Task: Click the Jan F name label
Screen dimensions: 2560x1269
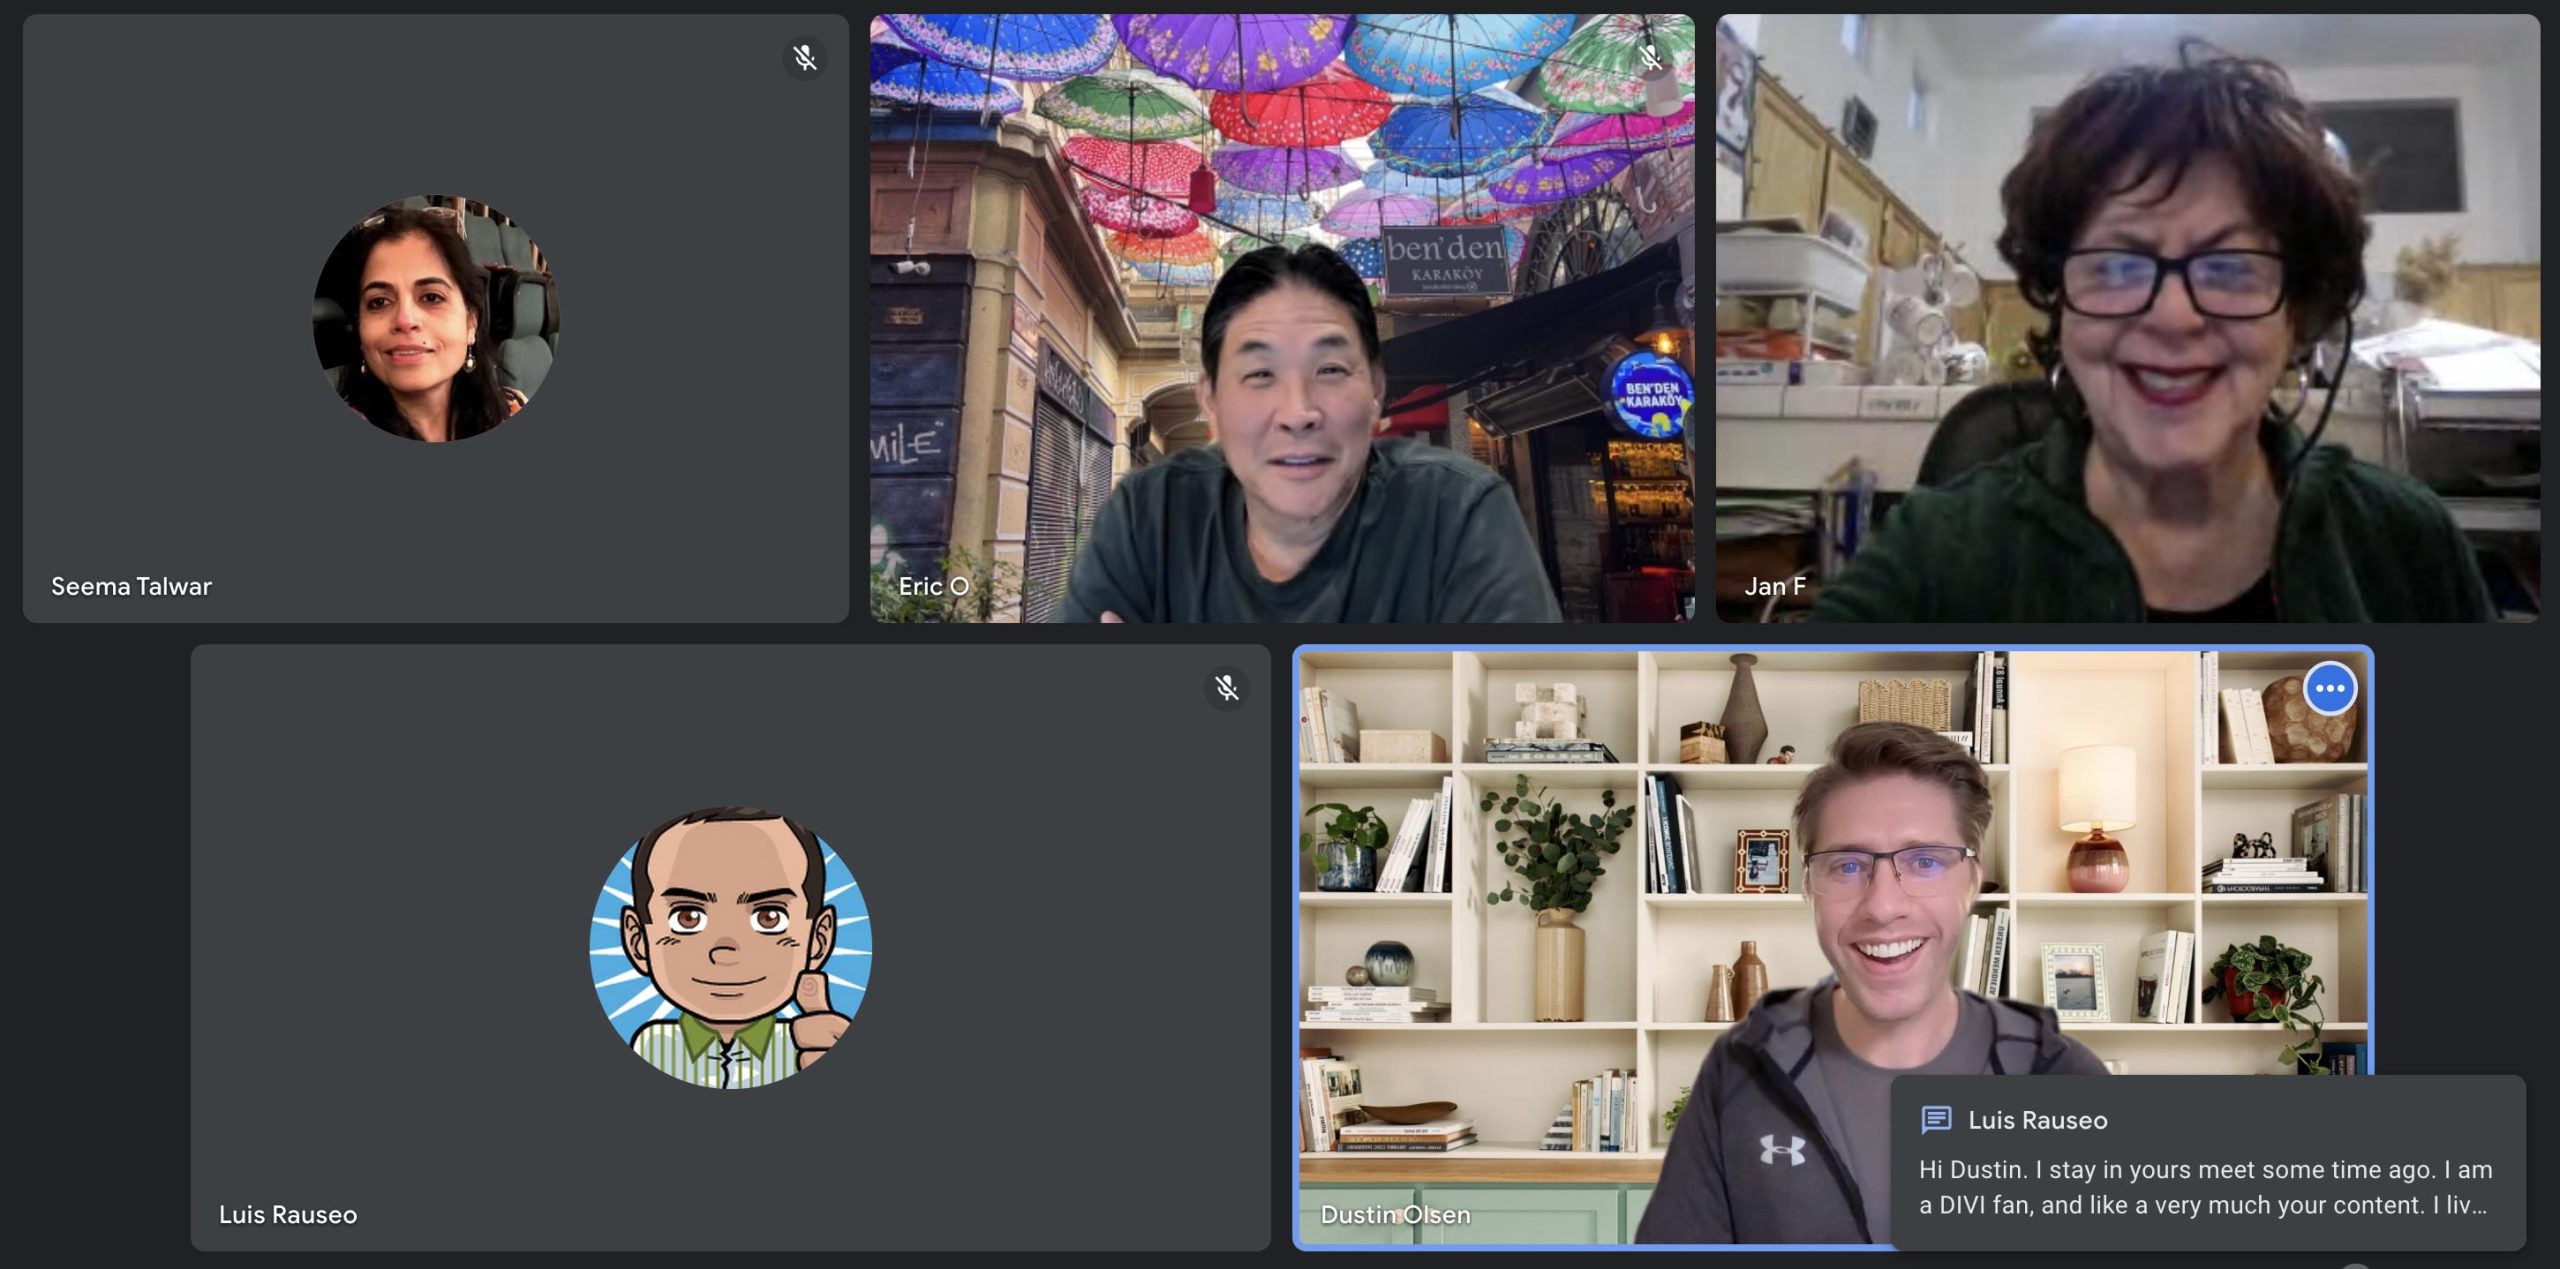Action: [x=1775, y=586]
